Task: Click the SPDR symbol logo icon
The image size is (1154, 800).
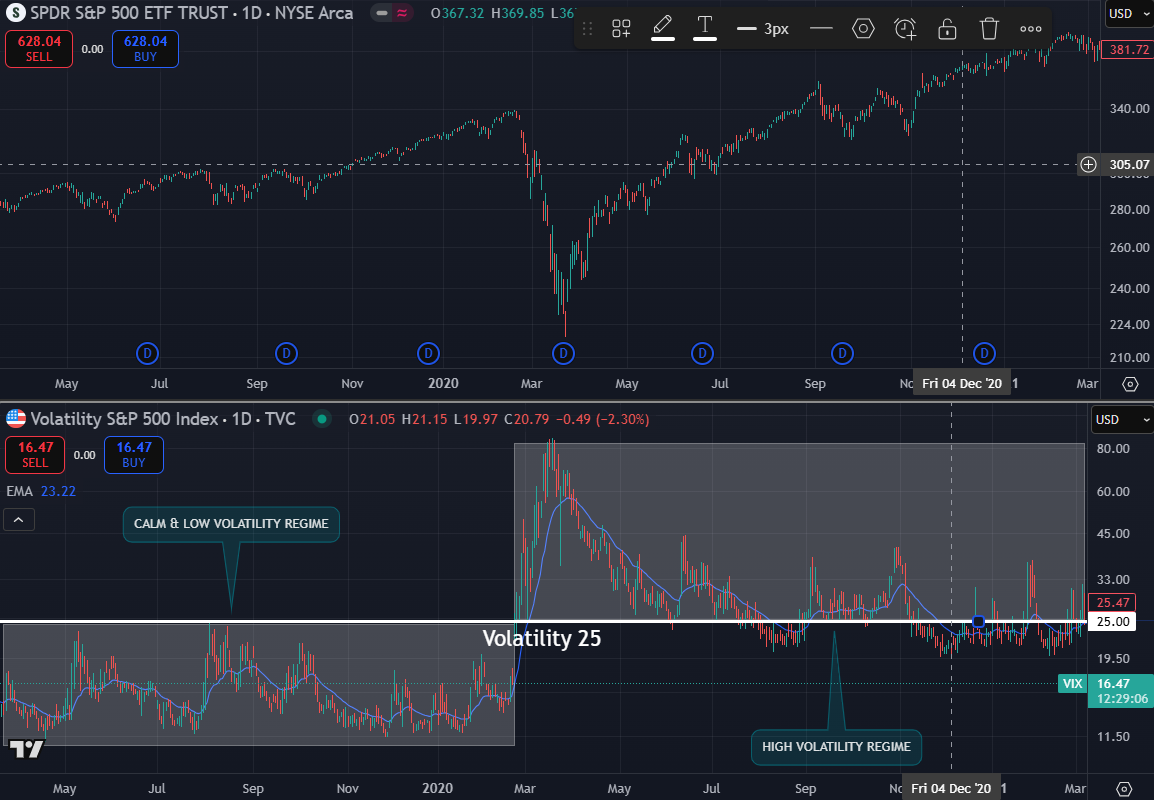Action: click(15, 13)
